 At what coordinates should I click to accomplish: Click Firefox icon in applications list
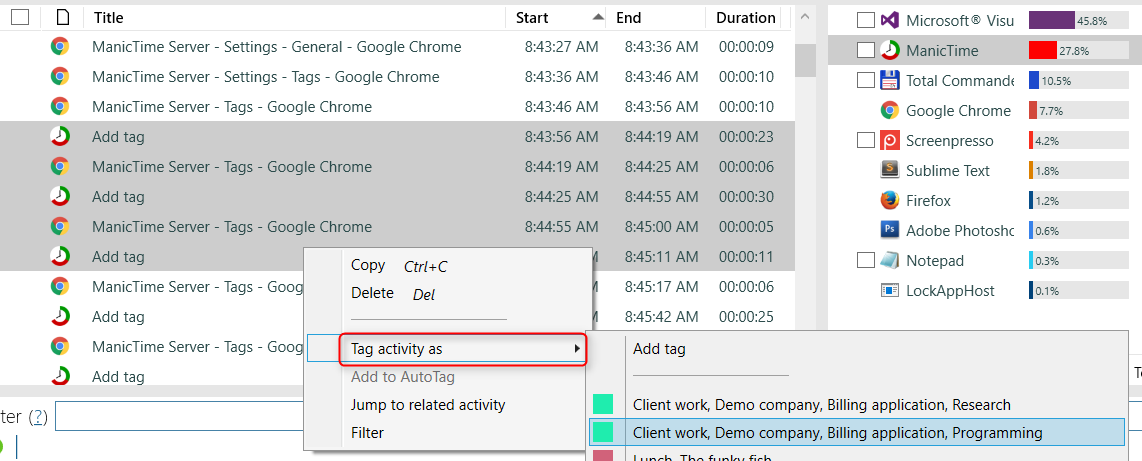point(889,200)
